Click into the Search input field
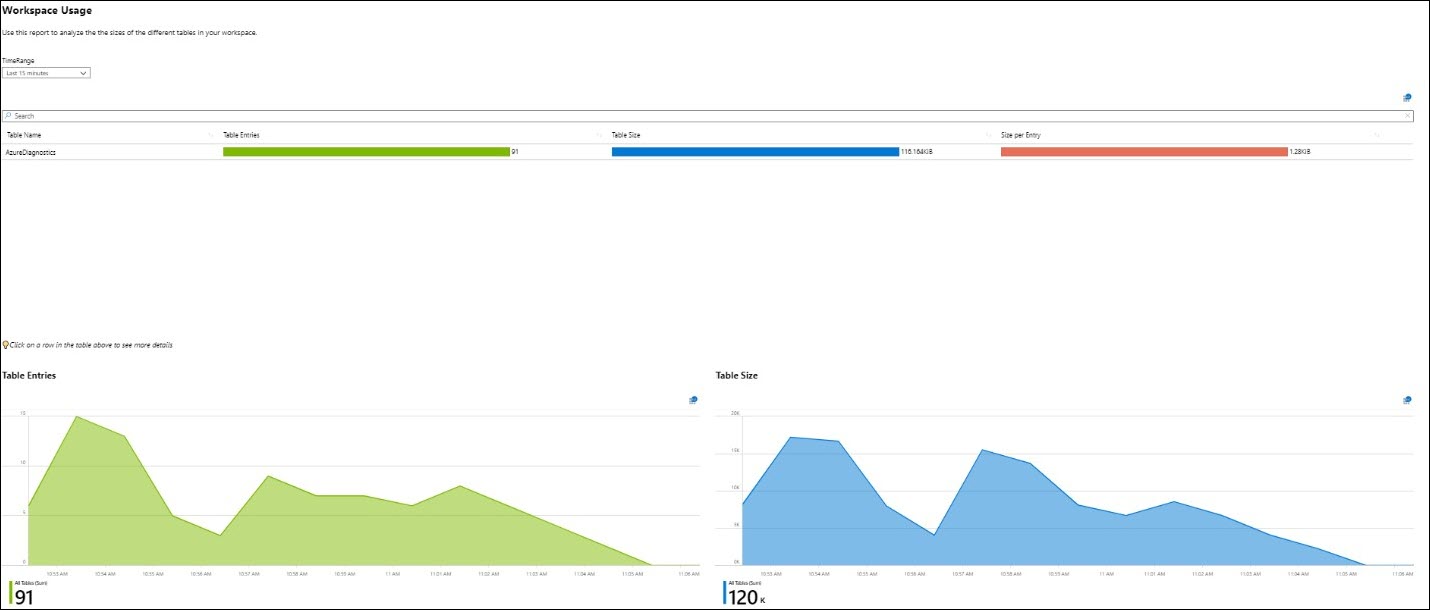 click(200, 115)
